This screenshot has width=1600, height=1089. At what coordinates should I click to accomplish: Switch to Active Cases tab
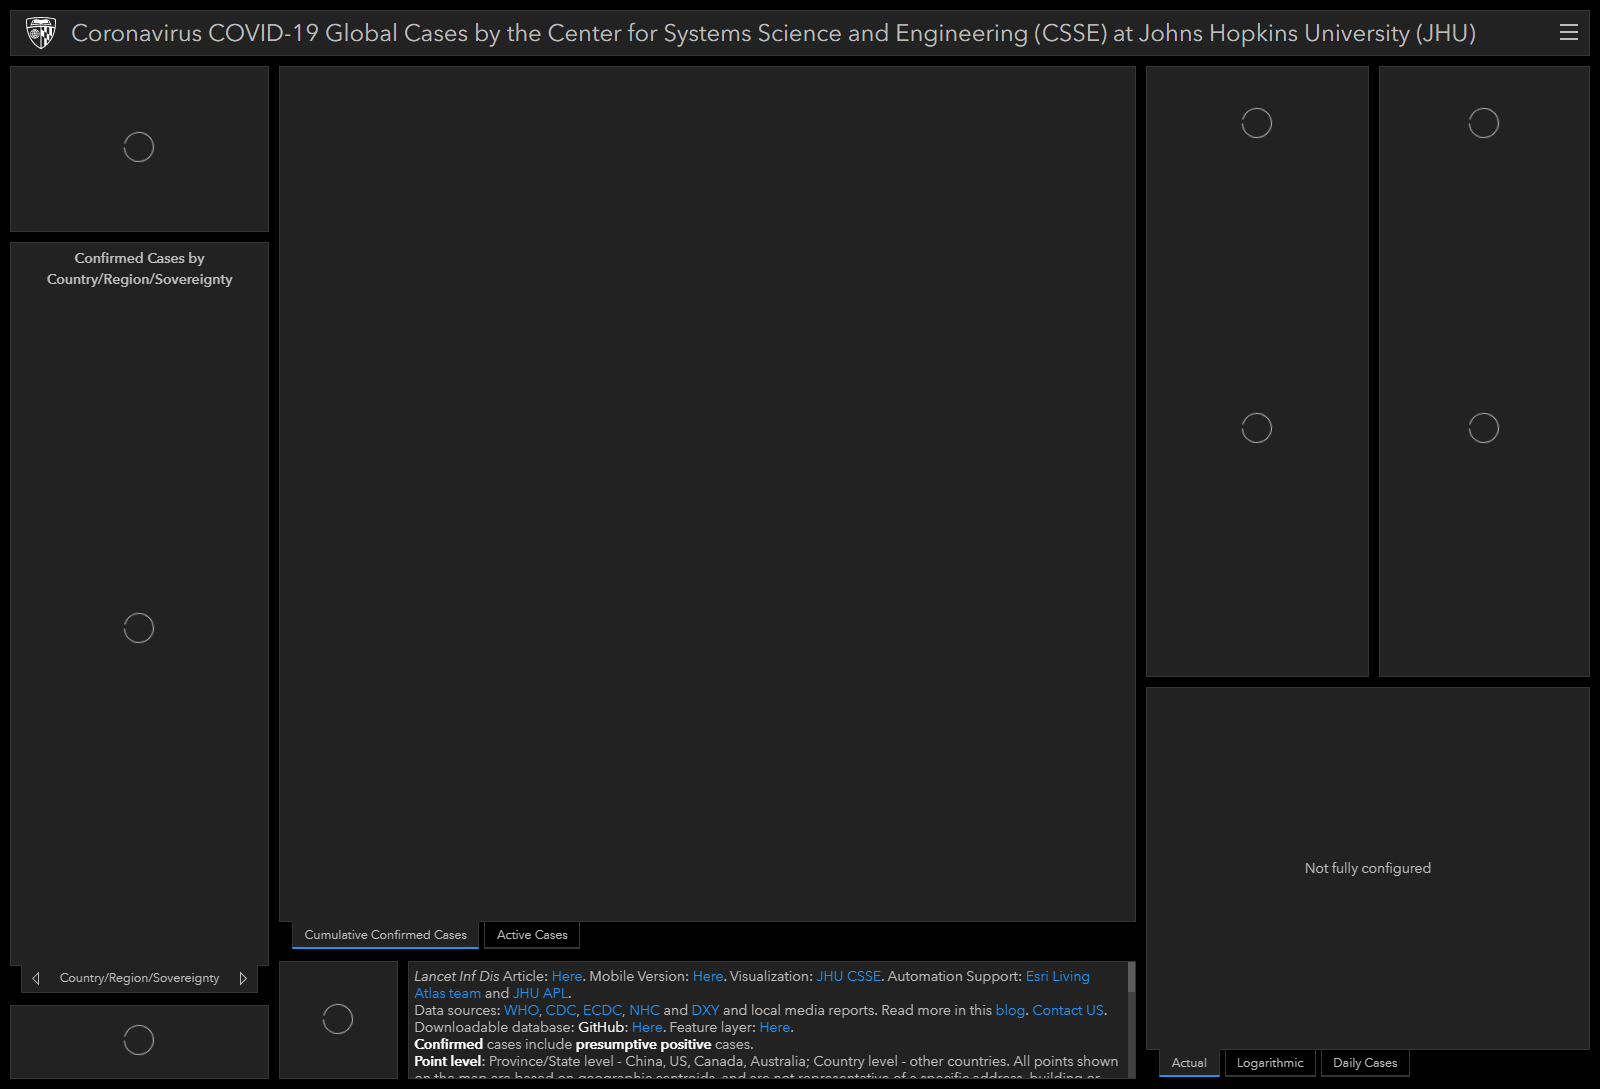pos(532,935)
